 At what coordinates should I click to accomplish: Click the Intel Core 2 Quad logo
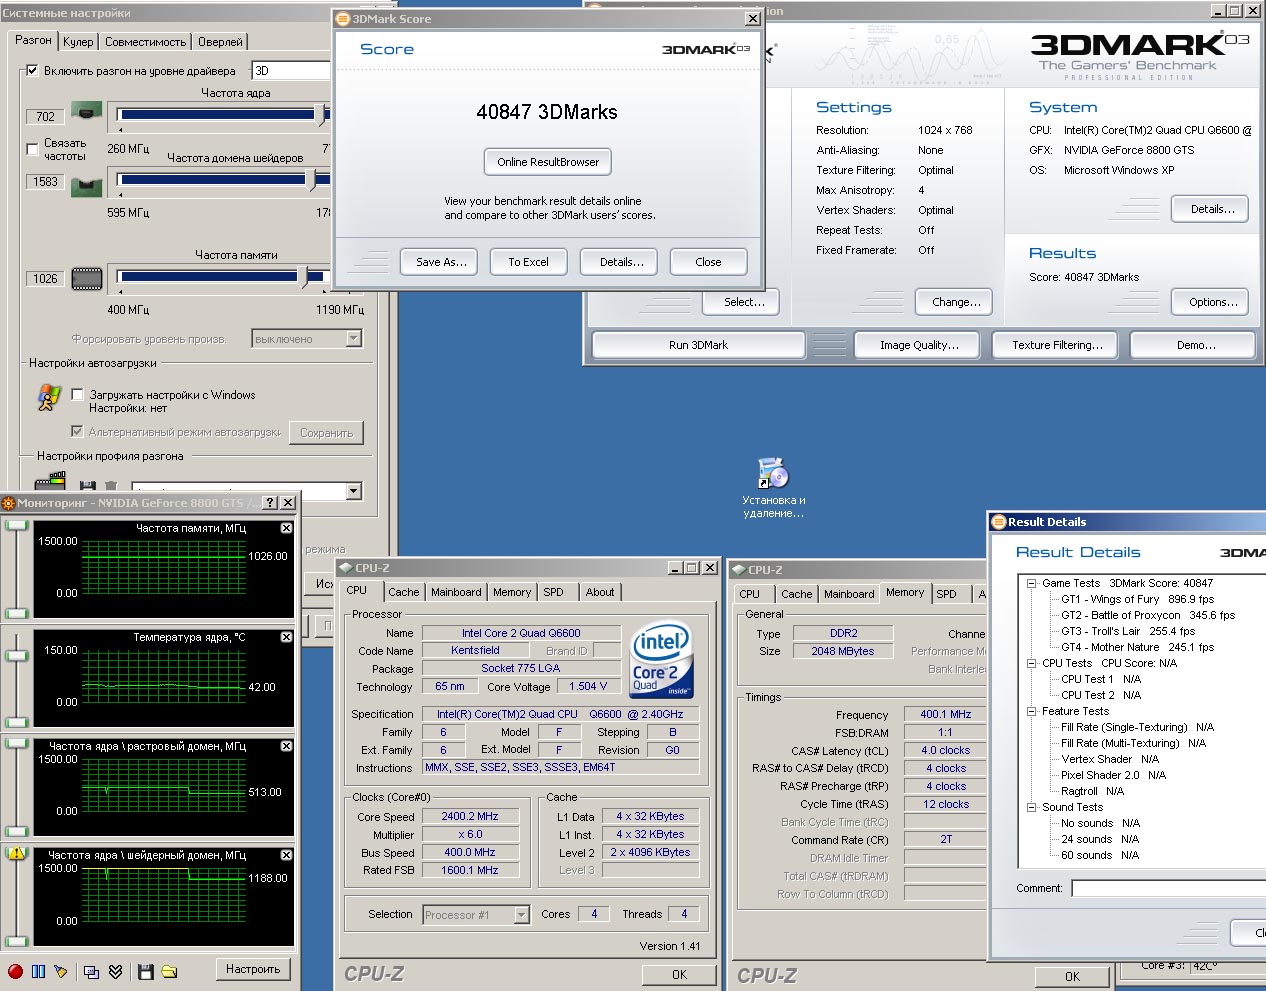pyautogui.click(x=661, y=660)
